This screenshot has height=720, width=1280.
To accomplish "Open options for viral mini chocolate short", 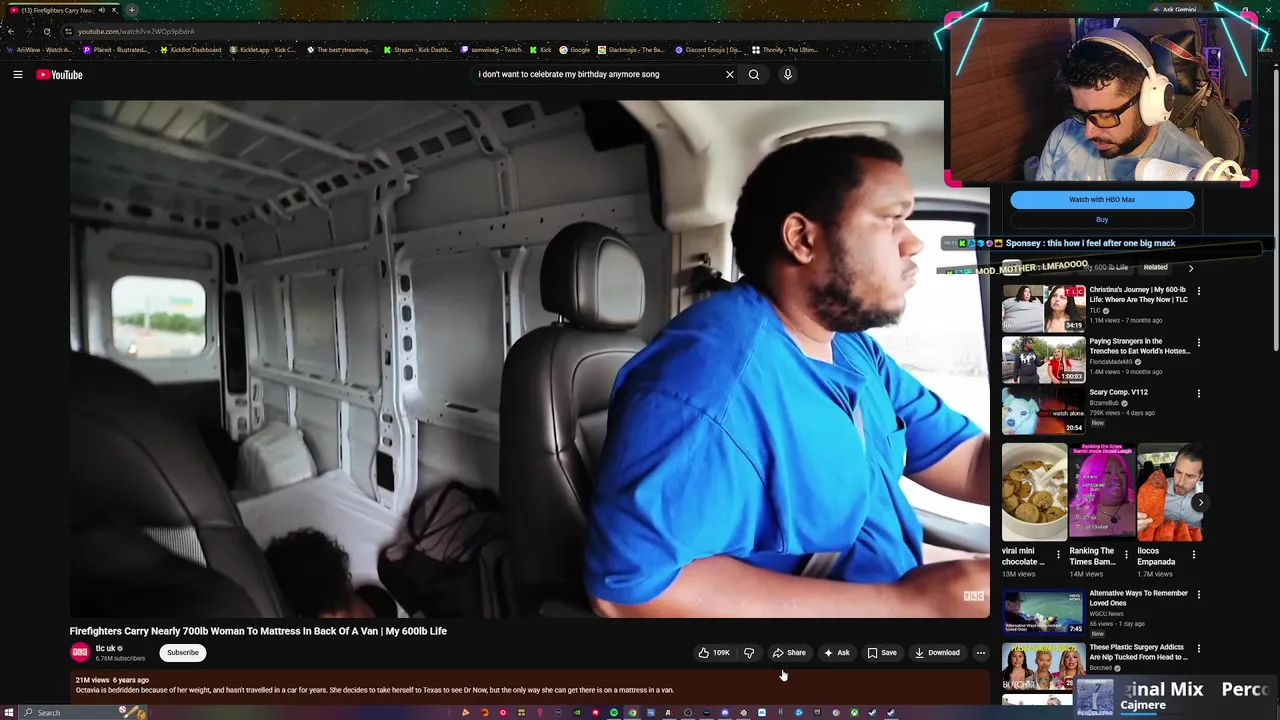I will 1058,554.
